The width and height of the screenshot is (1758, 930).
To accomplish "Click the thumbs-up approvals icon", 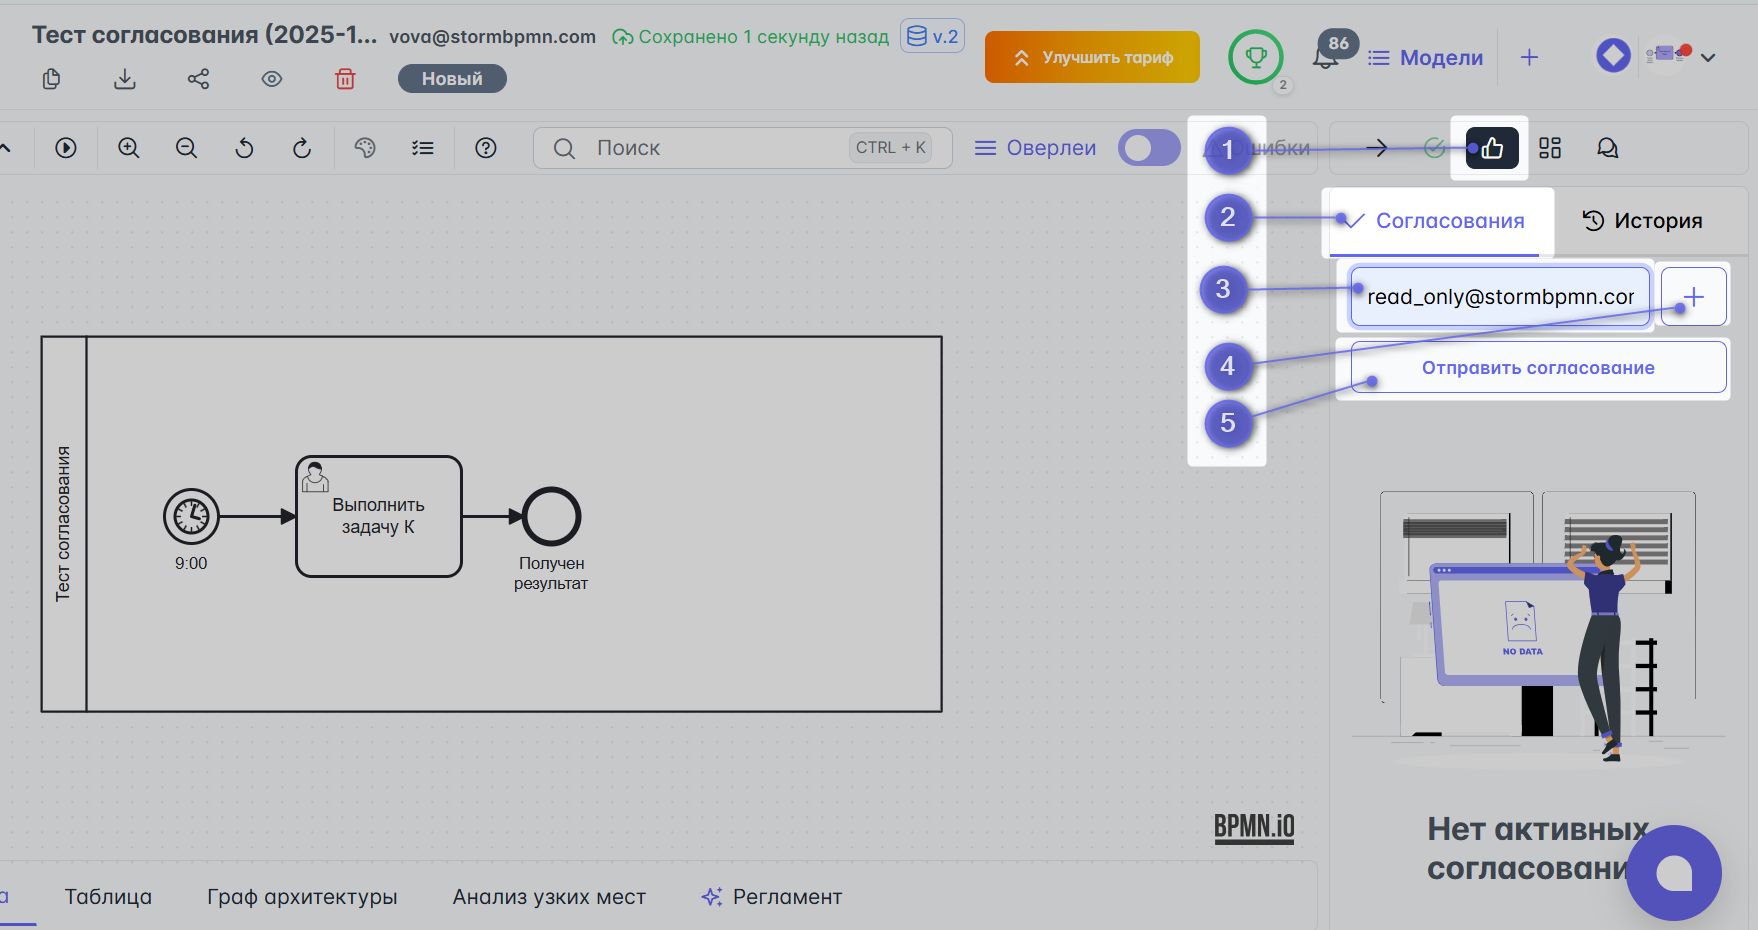I will coord(1491,148).
